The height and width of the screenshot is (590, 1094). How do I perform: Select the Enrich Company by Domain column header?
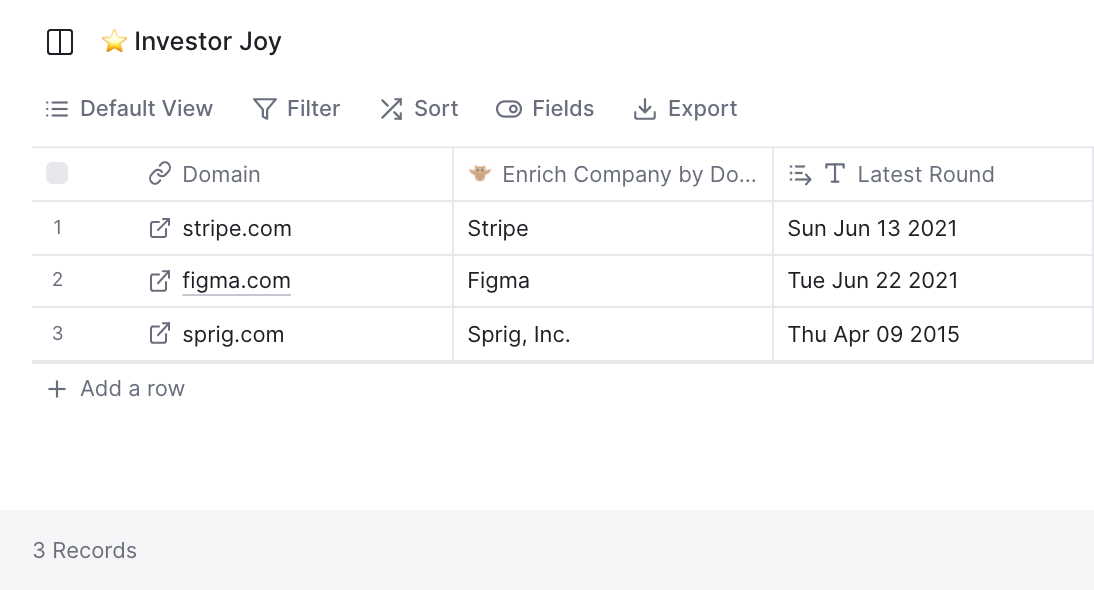[613, 174]
